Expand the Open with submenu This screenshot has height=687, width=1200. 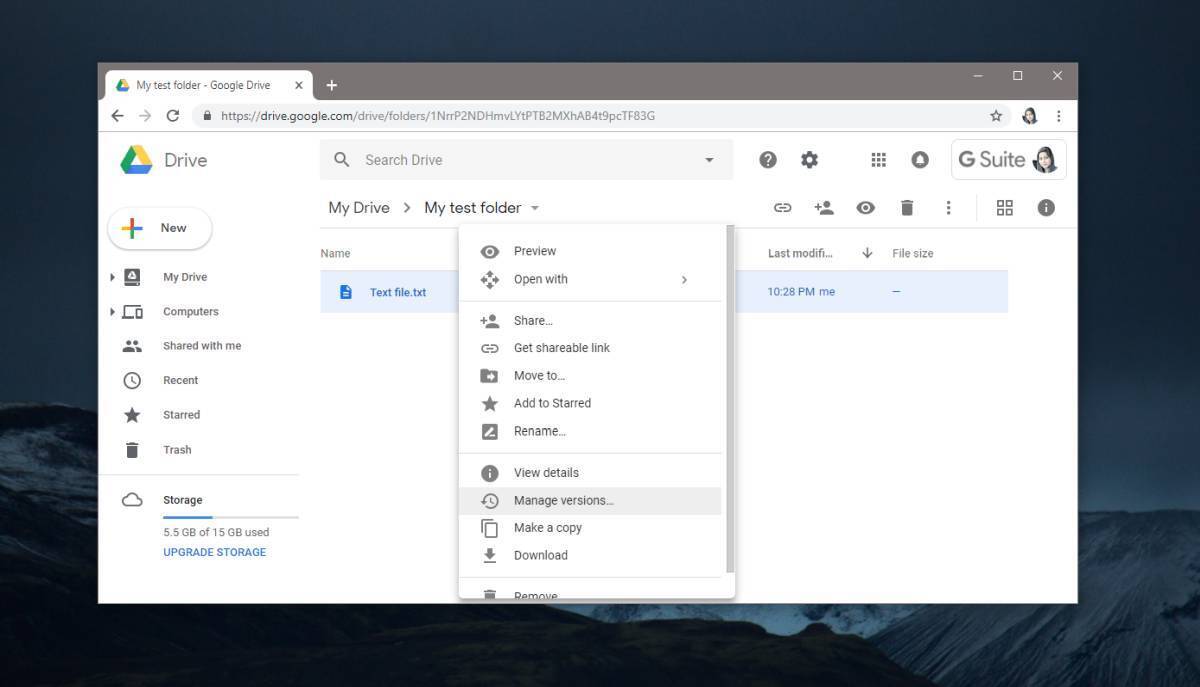[540, 279]
